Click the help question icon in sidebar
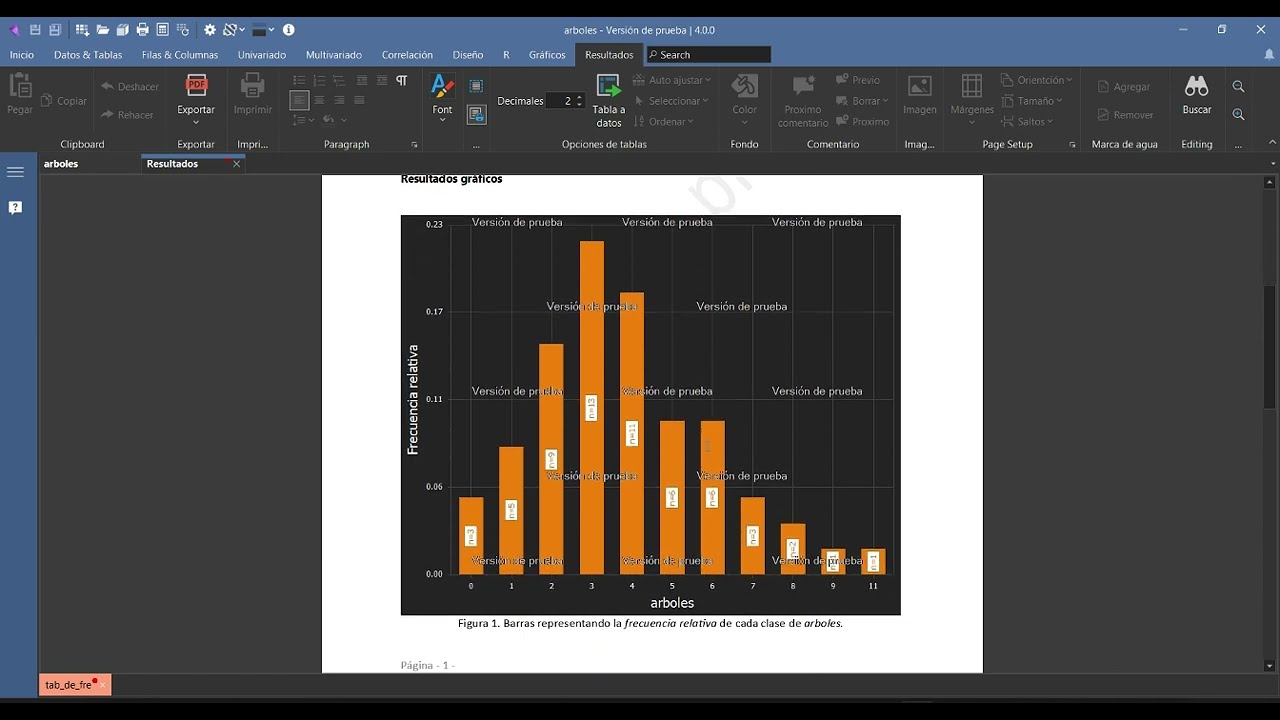The image size is (1280, 720). coord(15,207)
